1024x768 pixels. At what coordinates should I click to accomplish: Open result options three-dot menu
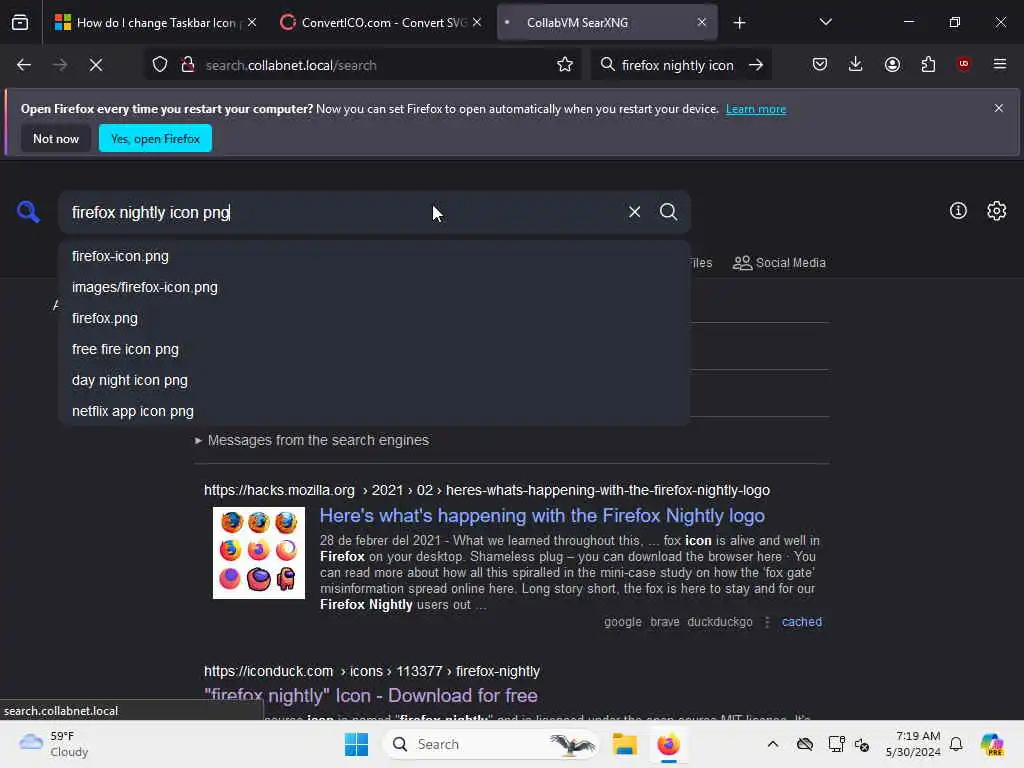tap(767, 622)
